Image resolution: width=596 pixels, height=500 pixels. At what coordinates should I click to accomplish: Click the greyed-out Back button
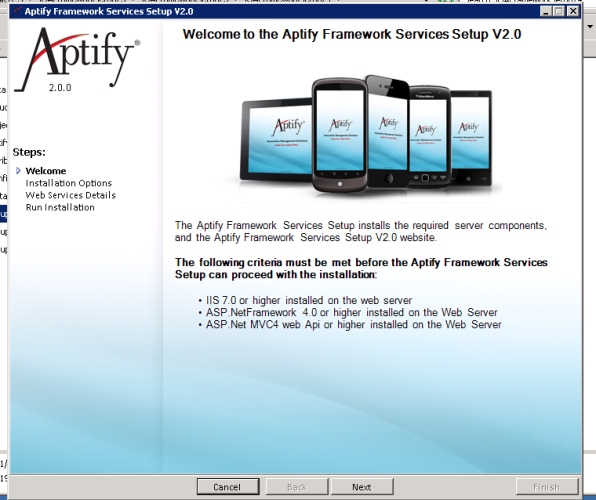coord(297,487)
